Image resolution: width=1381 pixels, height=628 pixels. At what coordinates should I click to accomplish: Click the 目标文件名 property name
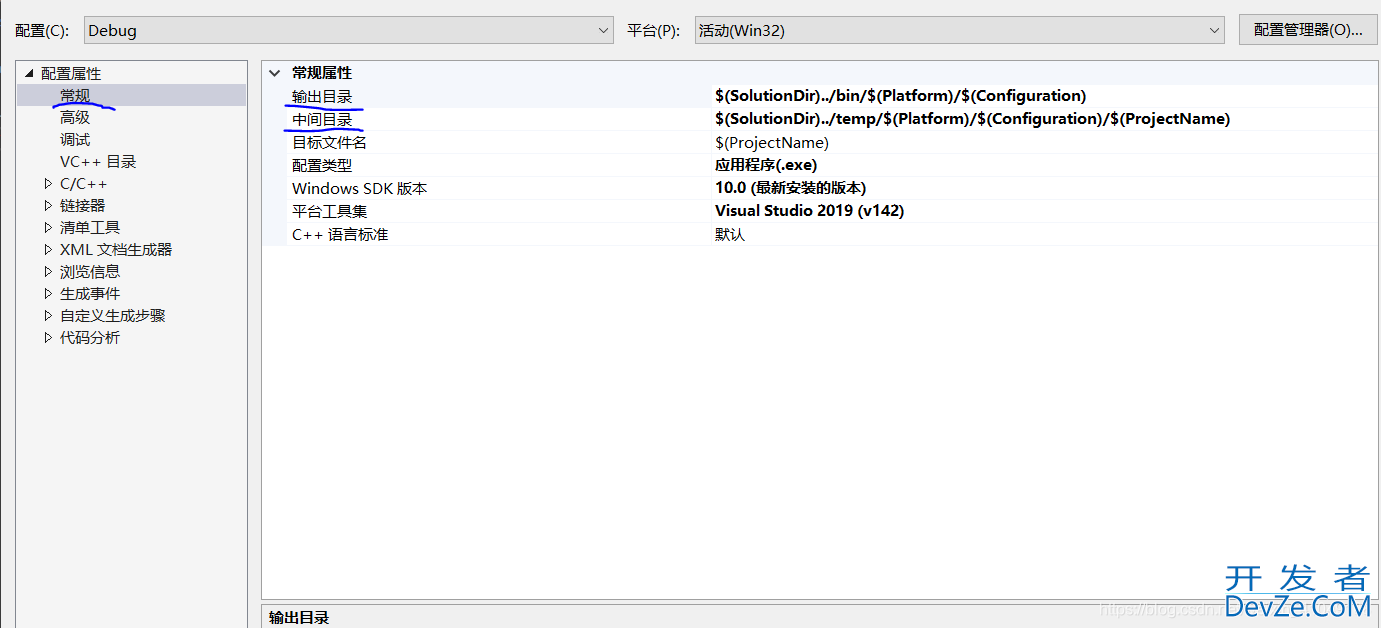329,142
